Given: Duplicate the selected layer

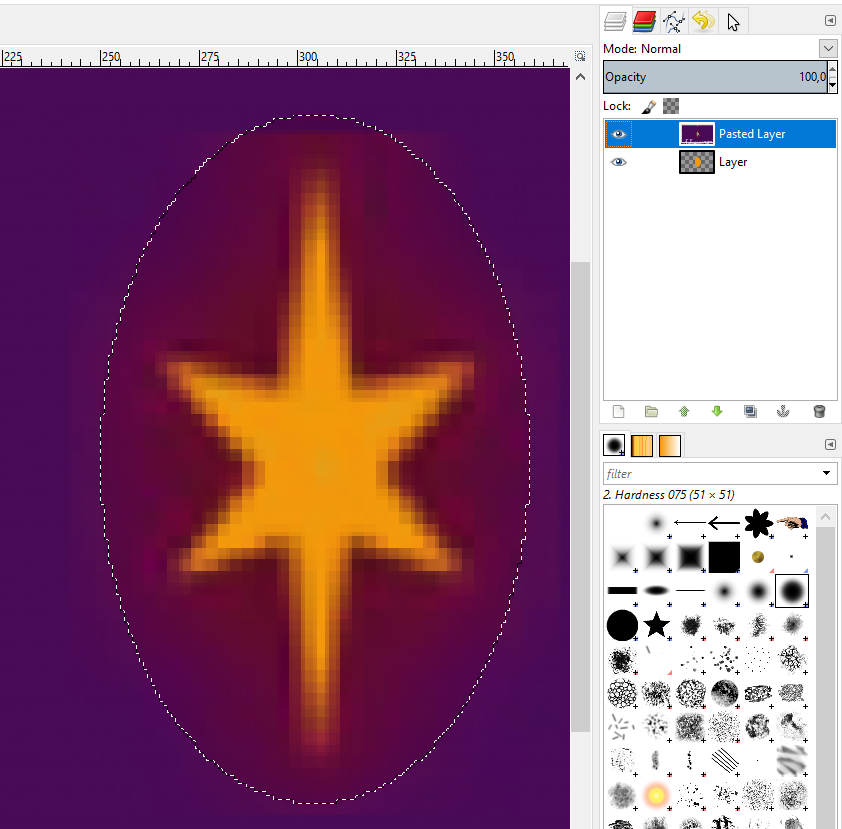Looking at the screenshot, I should [x=750, y=412].
